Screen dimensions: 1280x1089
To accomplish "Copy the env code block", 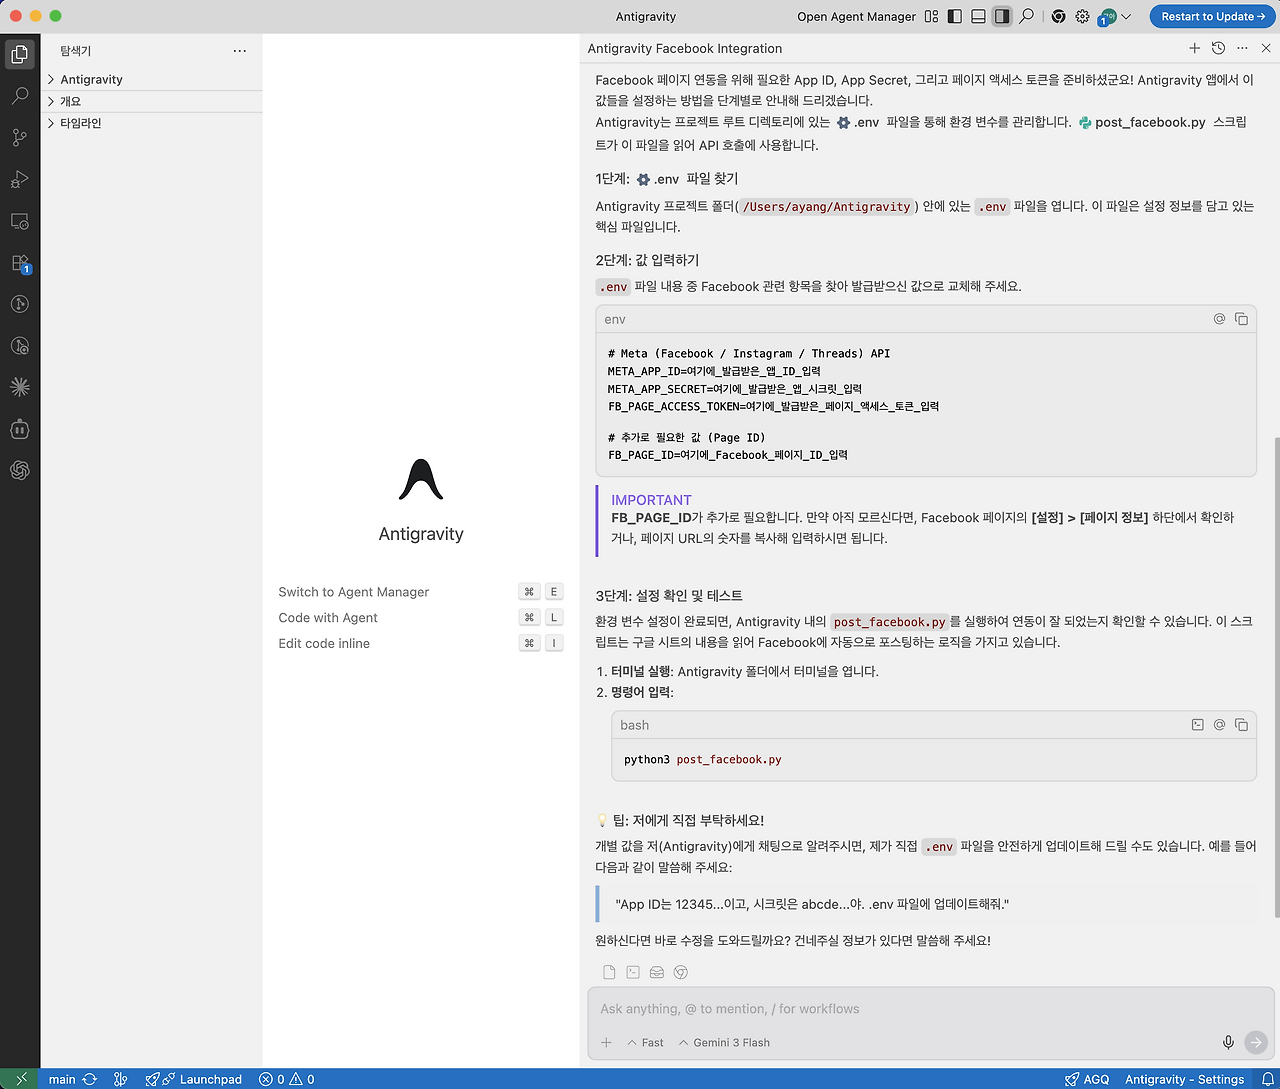I will point(1241,319).
